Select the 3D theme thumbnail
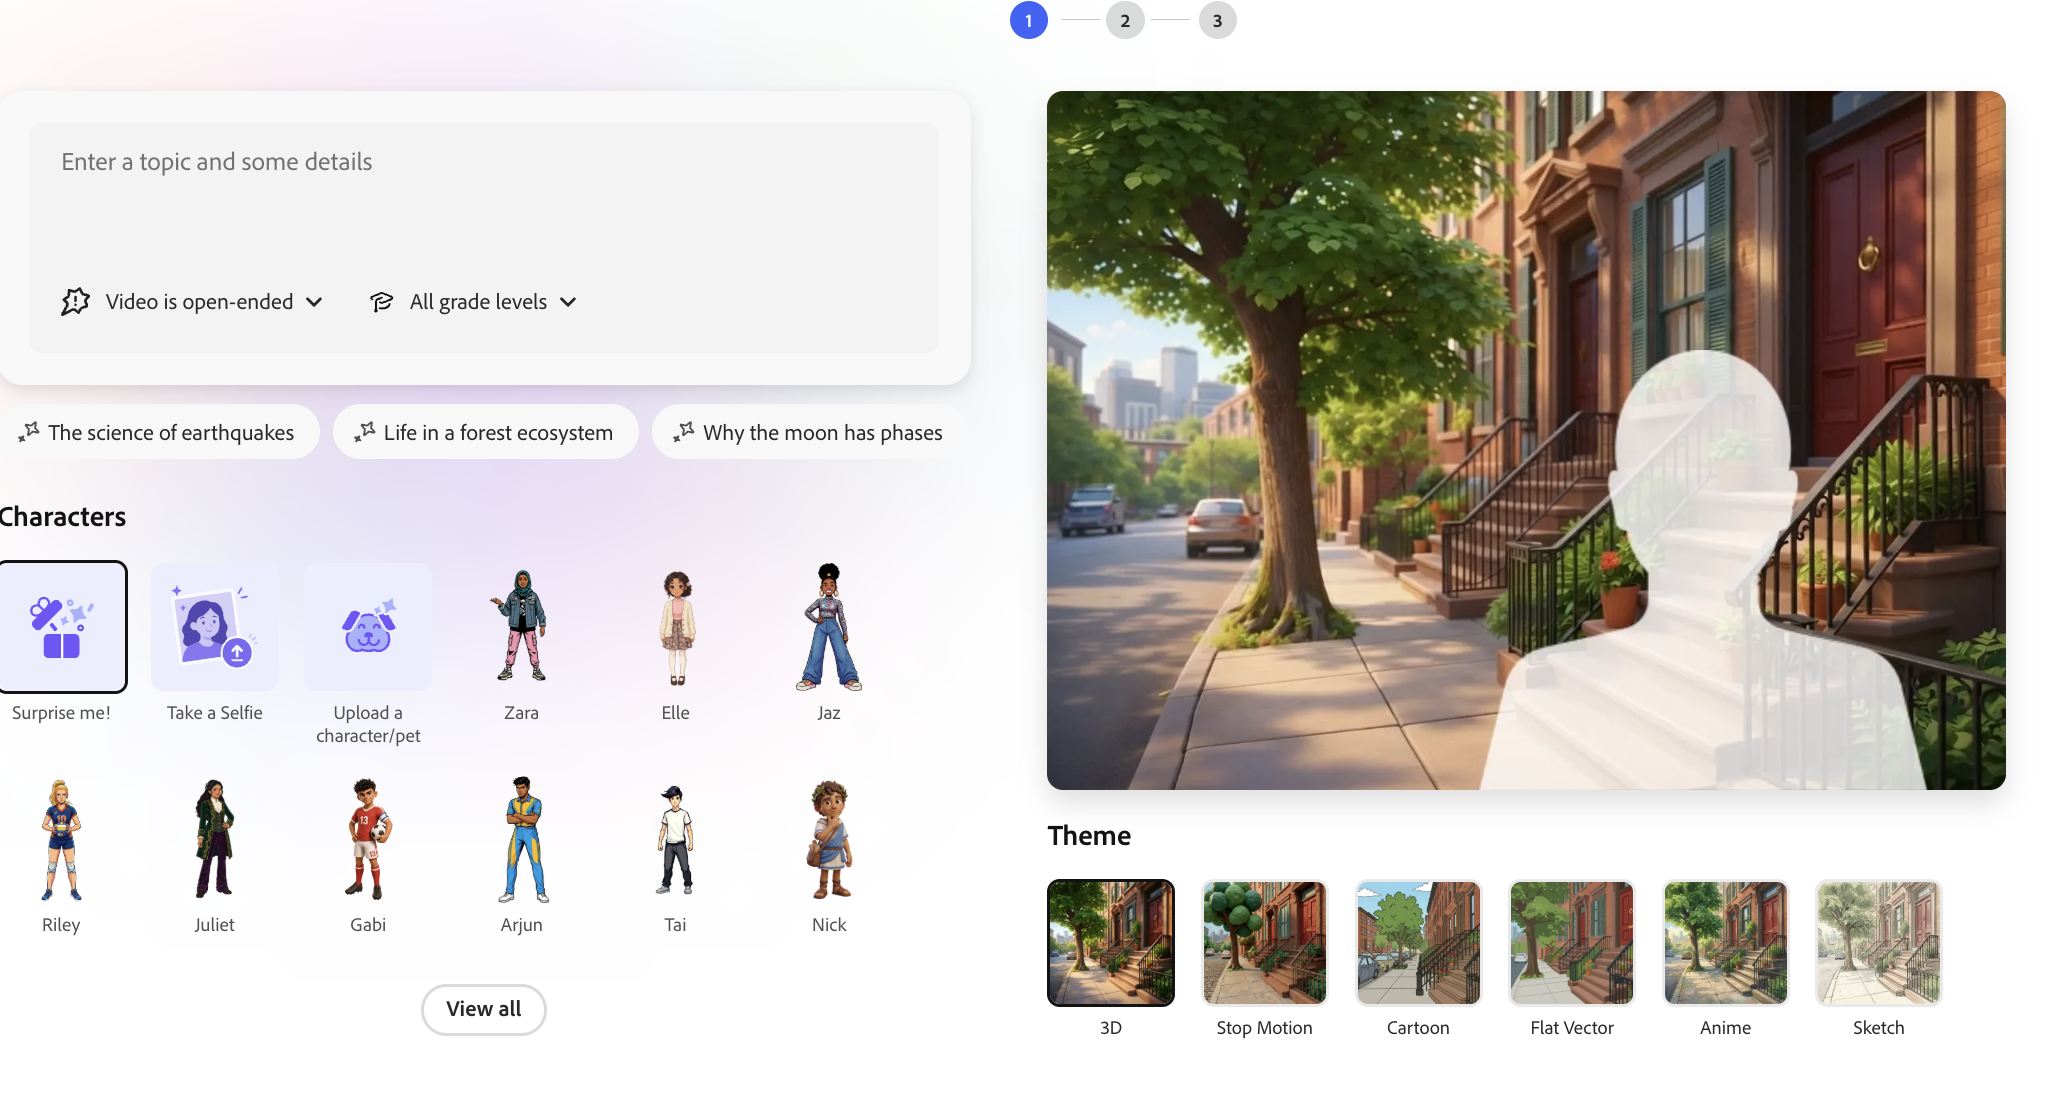 click(x=1111, y=943)
